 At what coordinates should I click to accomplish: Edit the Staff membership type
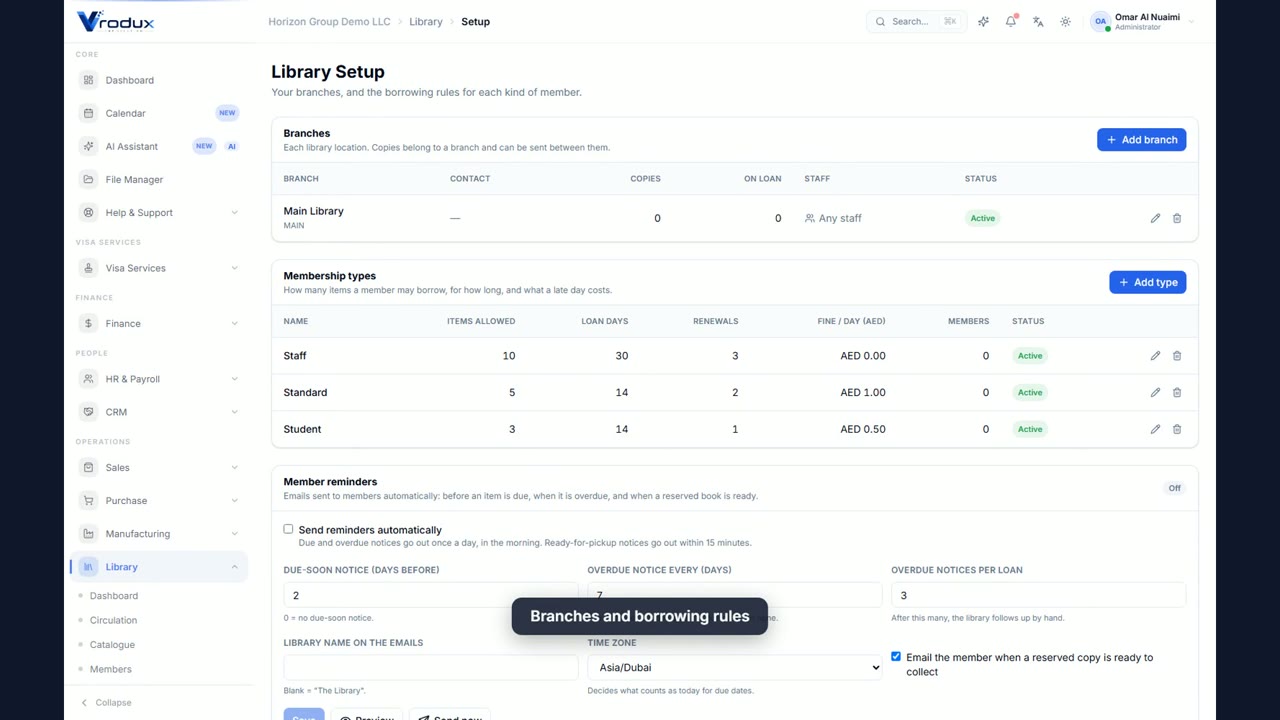point(1155,356)
